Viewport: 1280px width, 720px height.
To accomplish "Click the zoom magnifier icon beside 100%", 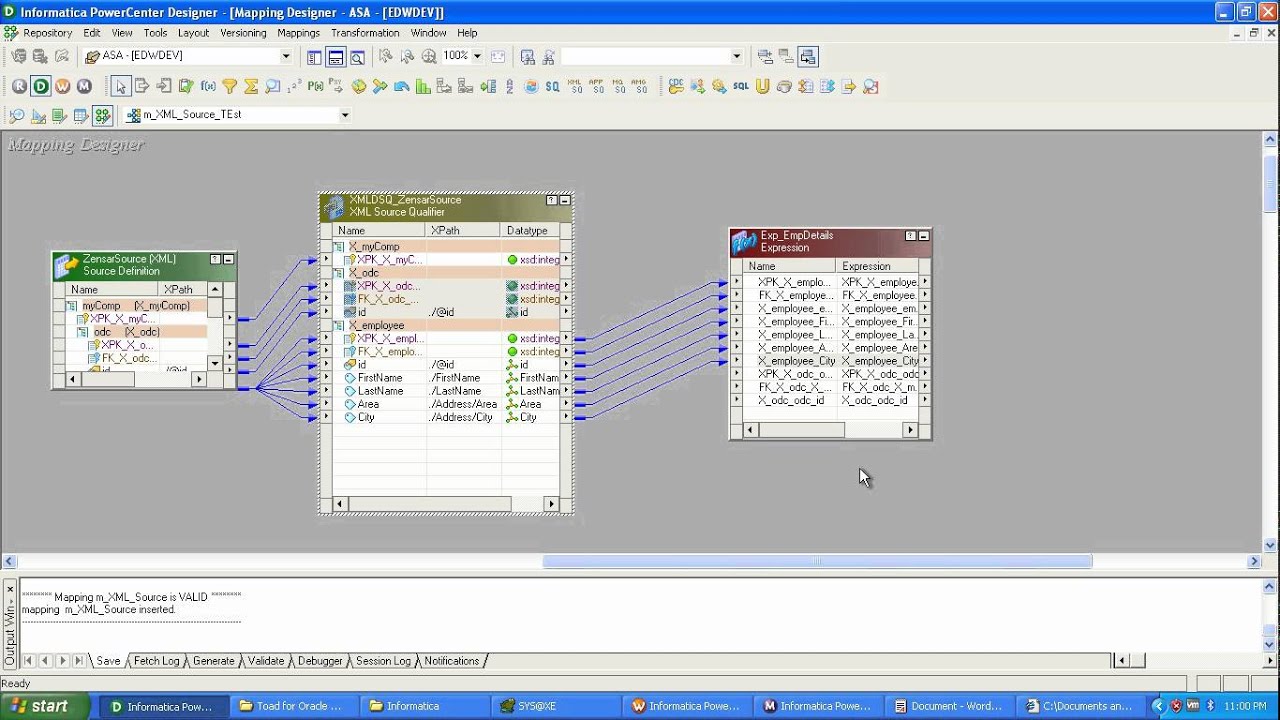I will click(x=429, y=57).
